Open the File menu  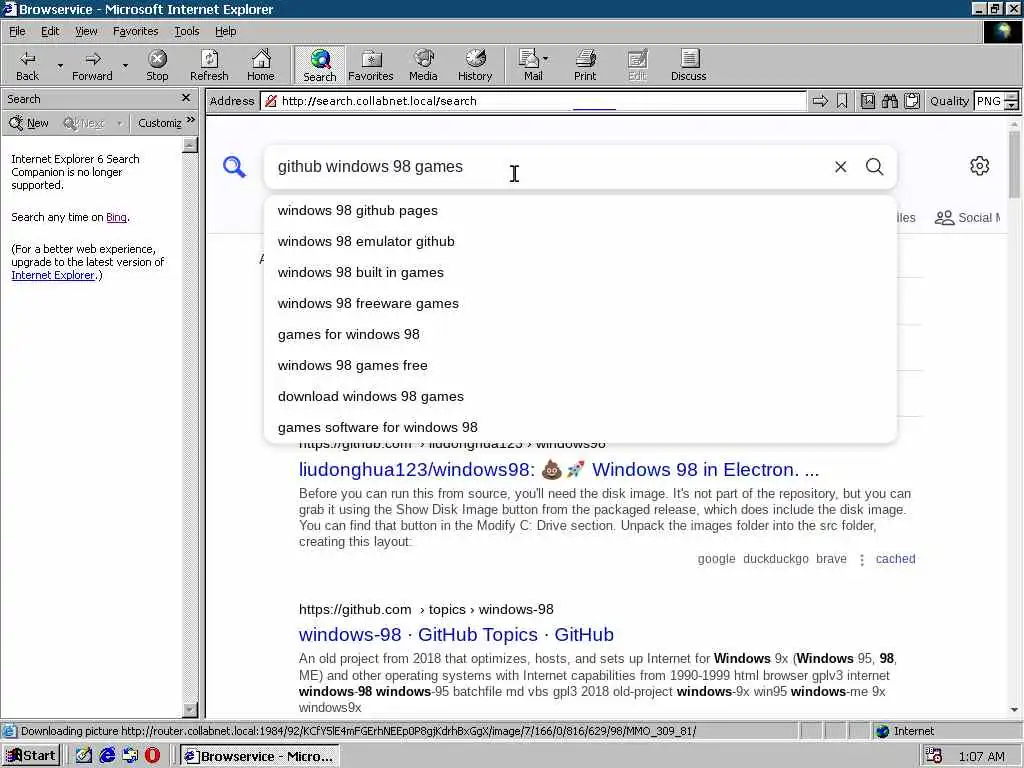(x=17, y=31)
